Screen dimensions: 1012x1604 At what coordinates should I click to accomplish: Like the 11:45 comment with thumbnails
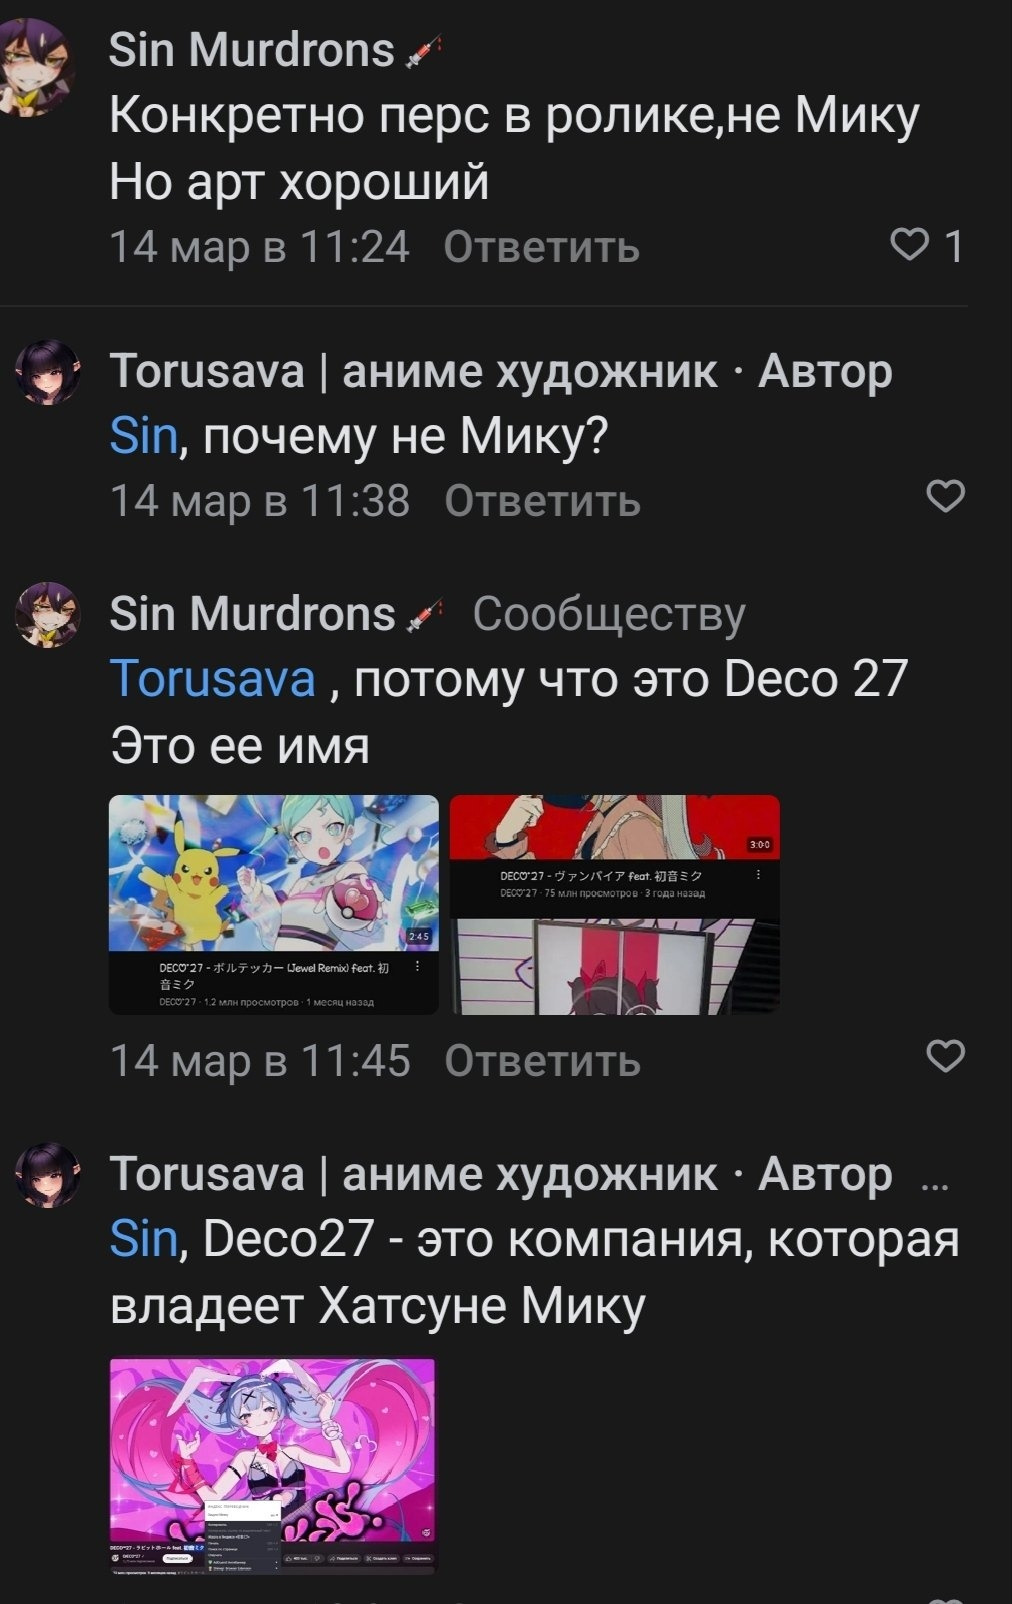(x=946, y=1056)
